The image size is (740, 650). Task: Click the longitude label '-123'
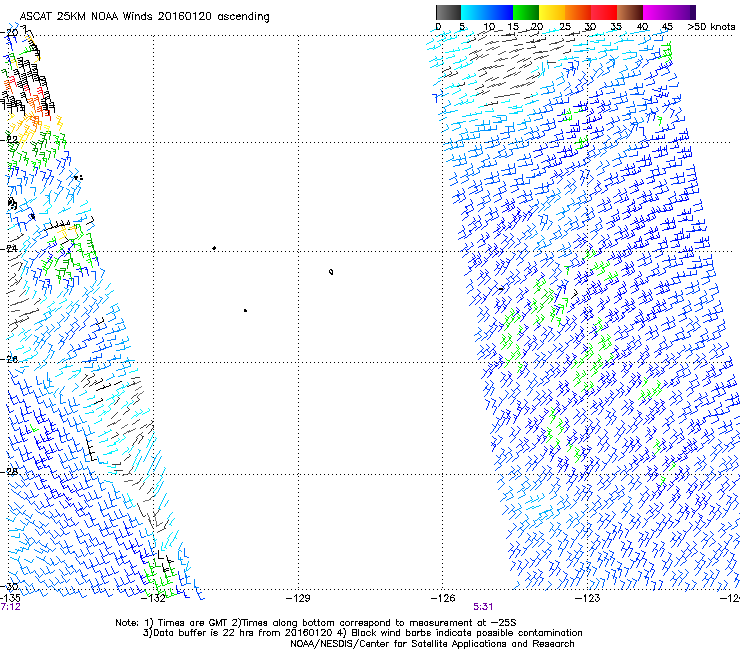click(588, 598)
